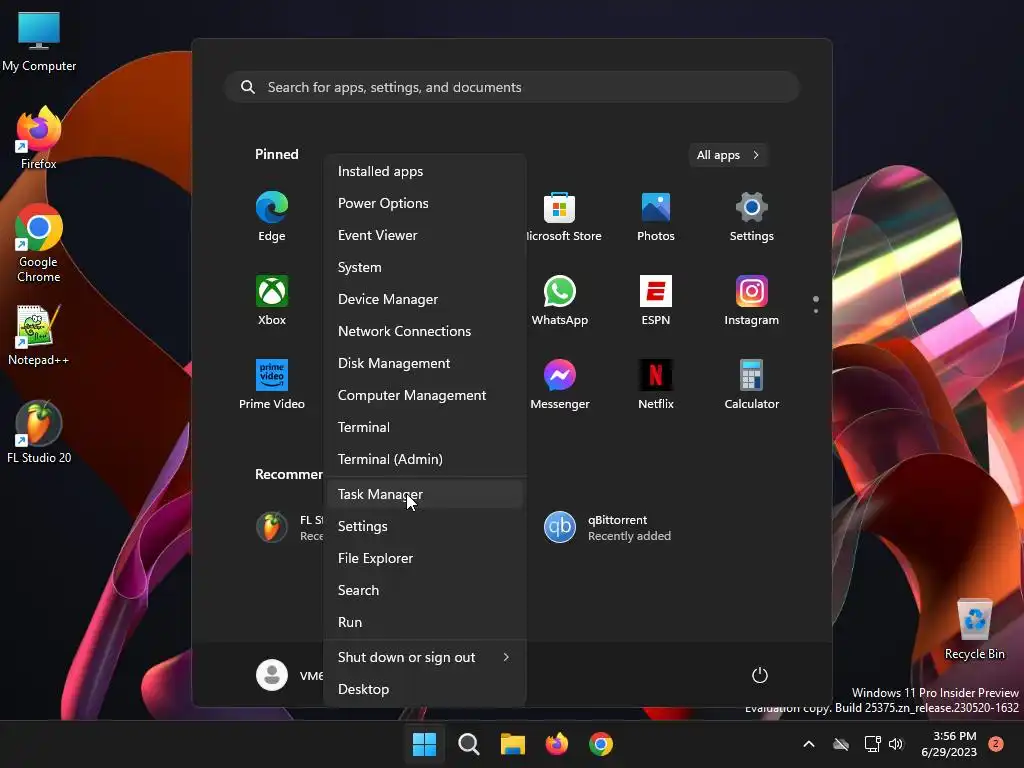Click the pinned apps page dots
Viewport: 1024px width, 768px height.
pyautogui.click(x=816, y=305)
